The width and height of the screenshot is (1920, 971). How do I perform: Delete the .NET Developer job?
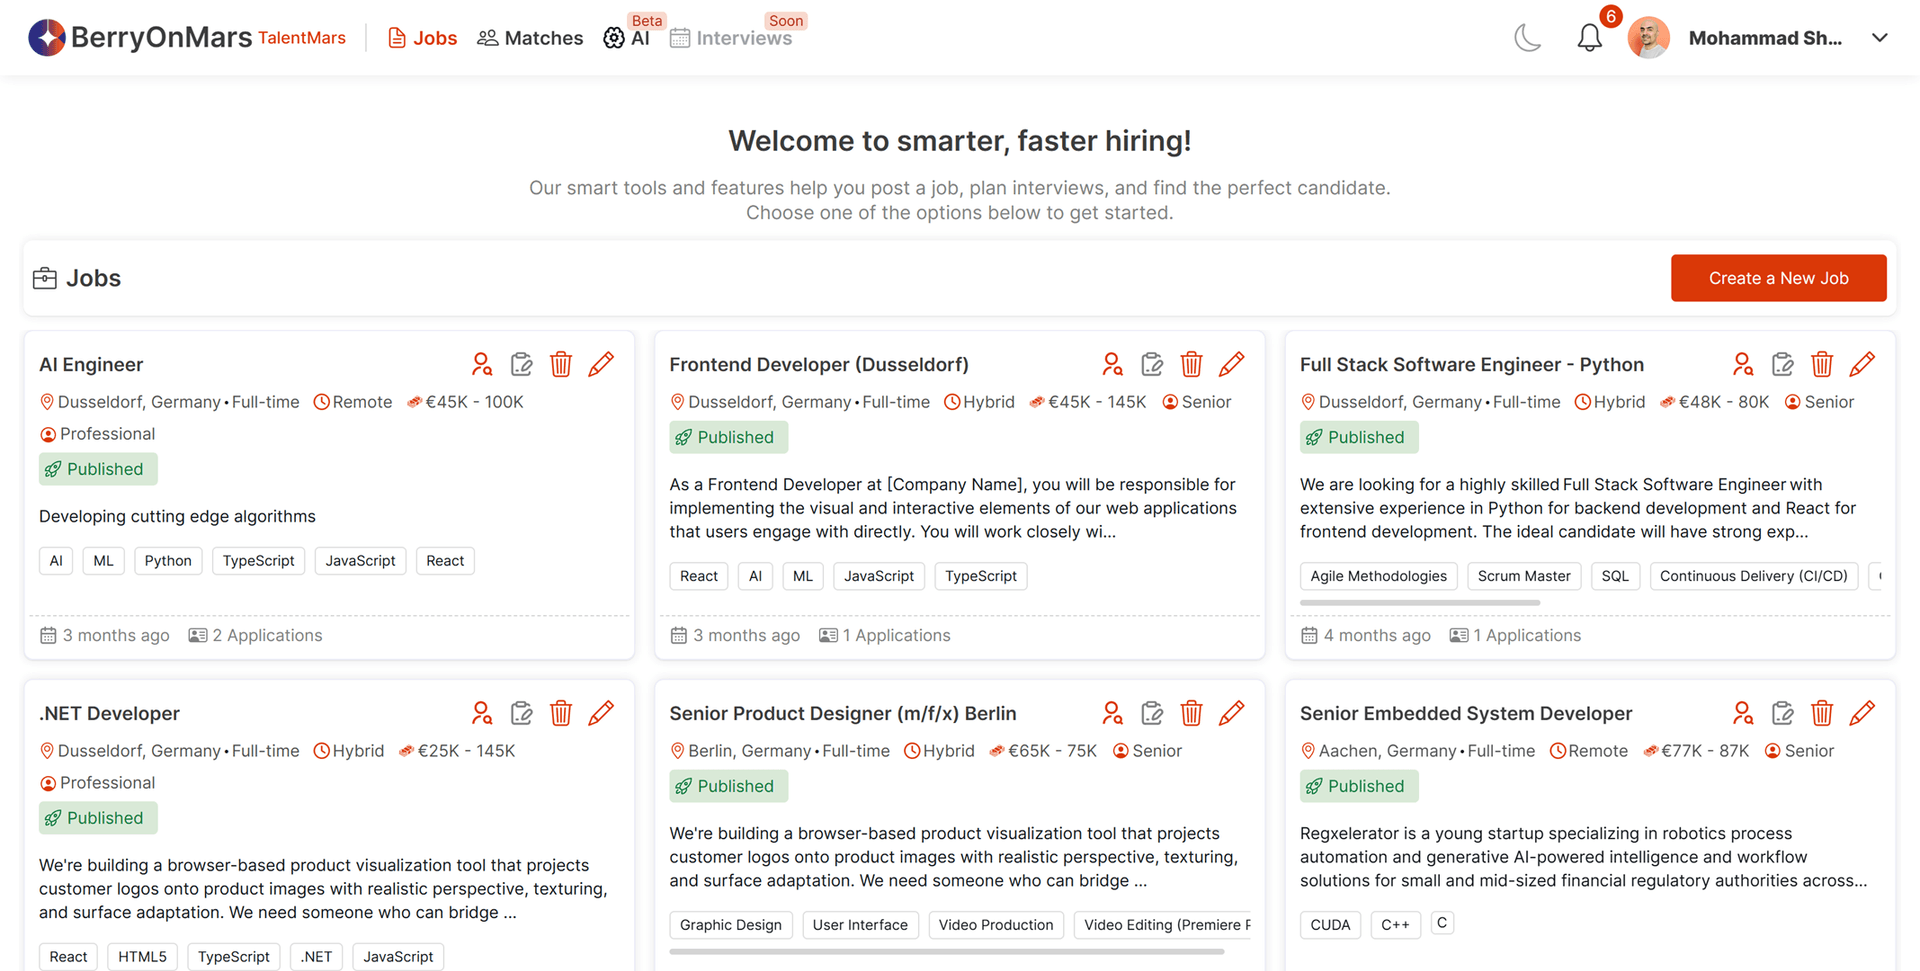[x=561, y=713]
